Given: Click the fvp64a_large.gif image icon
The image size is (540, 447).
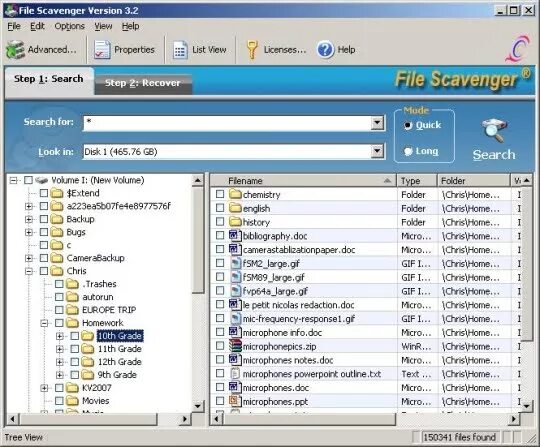Looking at the screenshot, I should pyautogui.click(x=236, y=291).
